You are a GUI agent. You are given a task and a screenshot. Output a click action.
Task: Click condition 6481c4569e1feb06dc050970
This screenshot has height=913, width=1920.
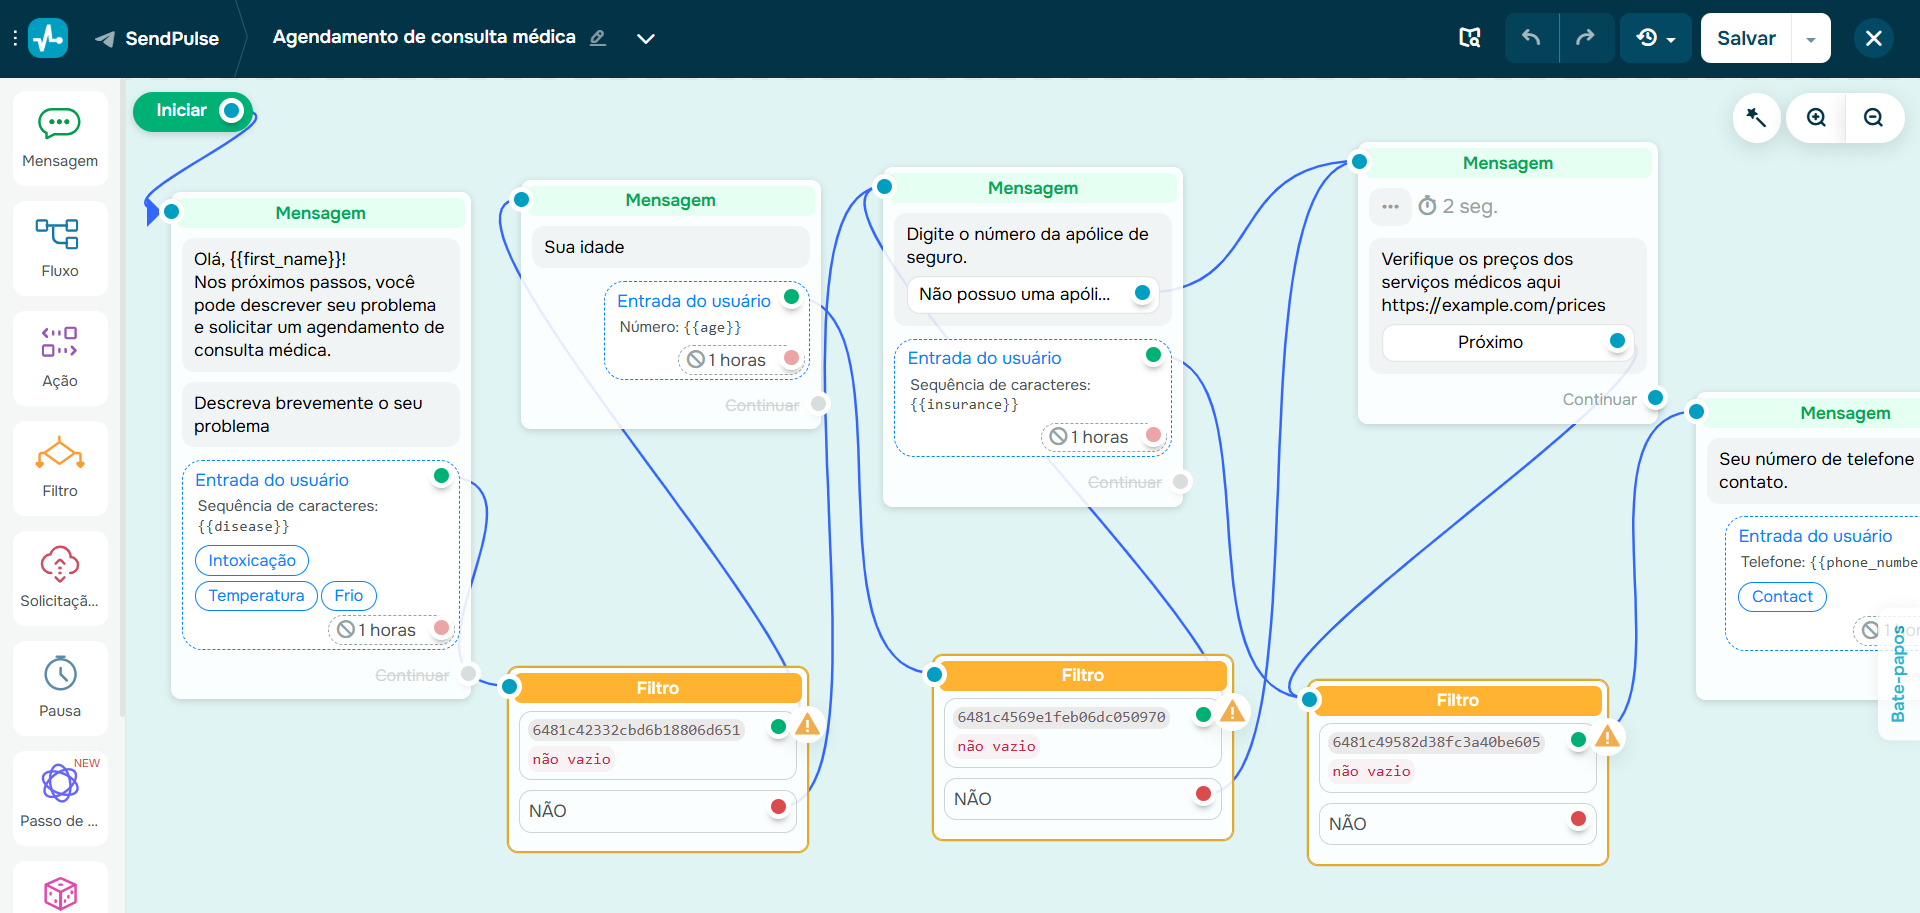click(1061, 717)
